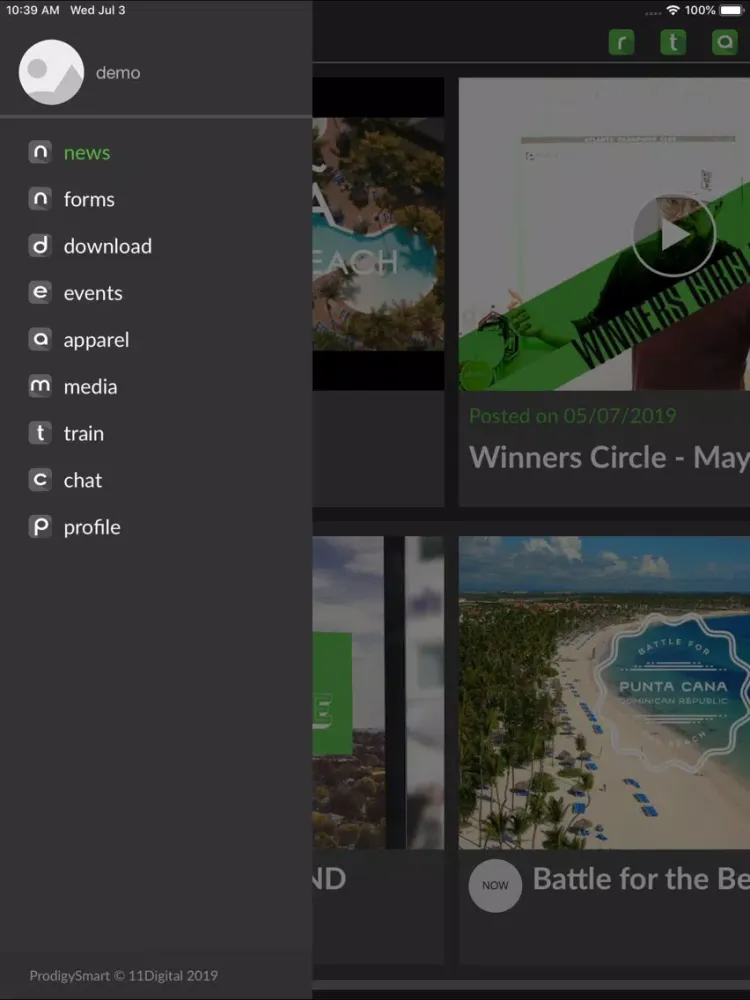
Task: Tap the 100% battery percentage text
Action: pyautogui.click(x=700, y=10)
